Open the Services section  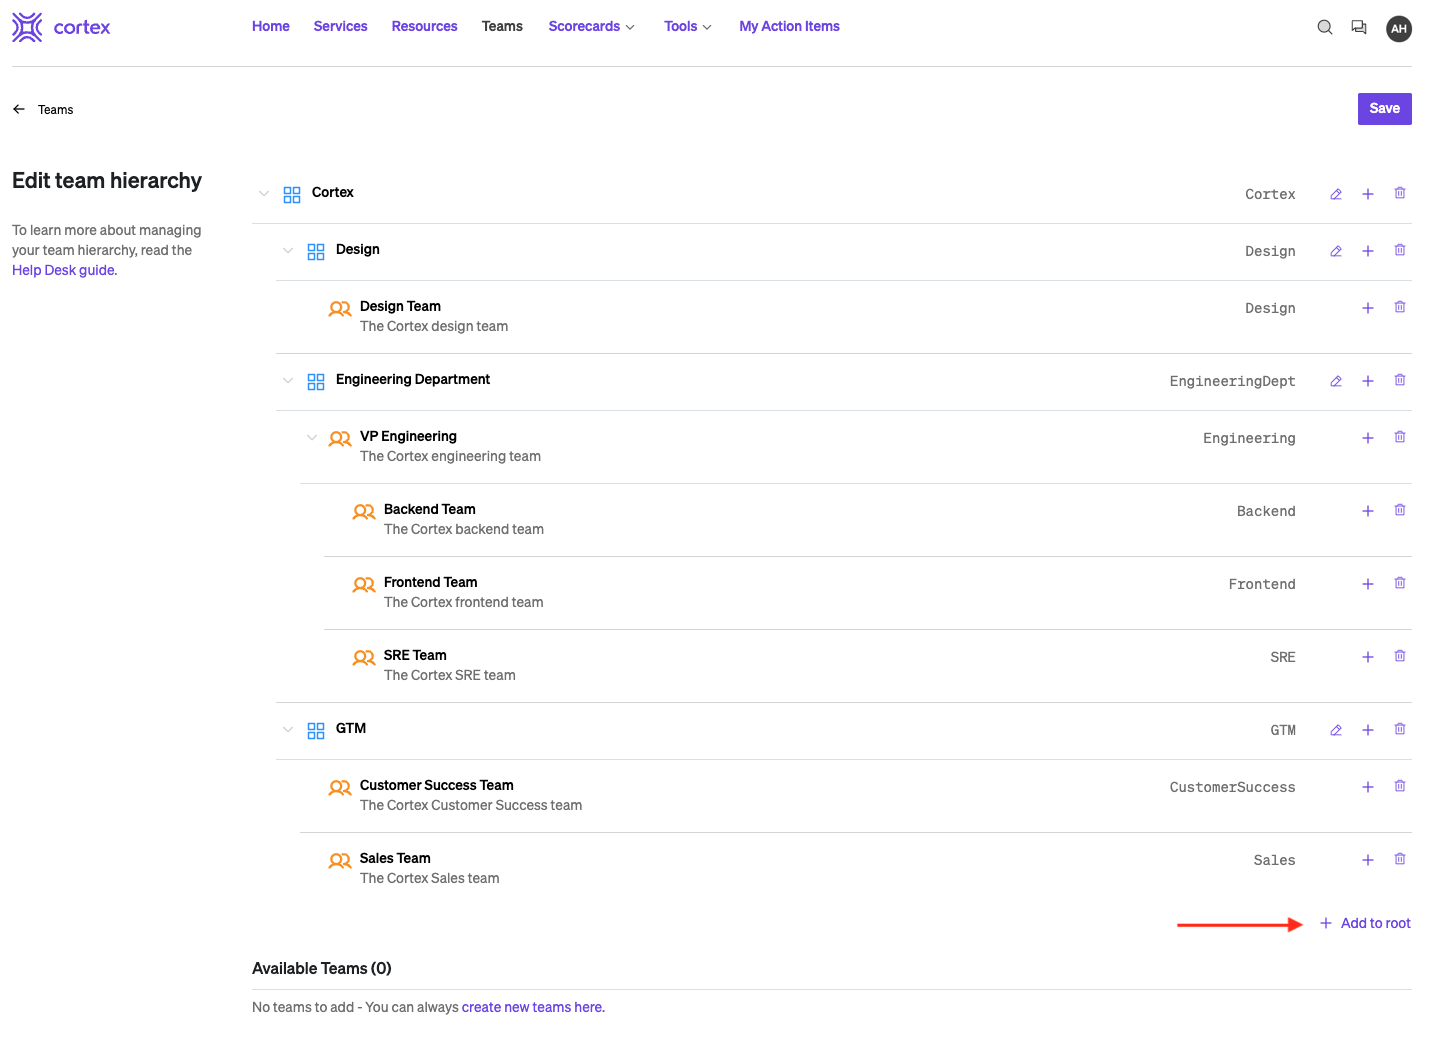point(340,27)
